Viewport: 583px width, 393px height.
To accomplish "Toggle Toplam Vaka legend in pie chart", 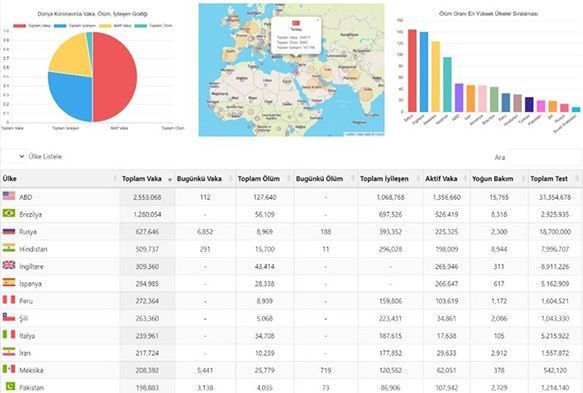I will [x=32, y=26].
